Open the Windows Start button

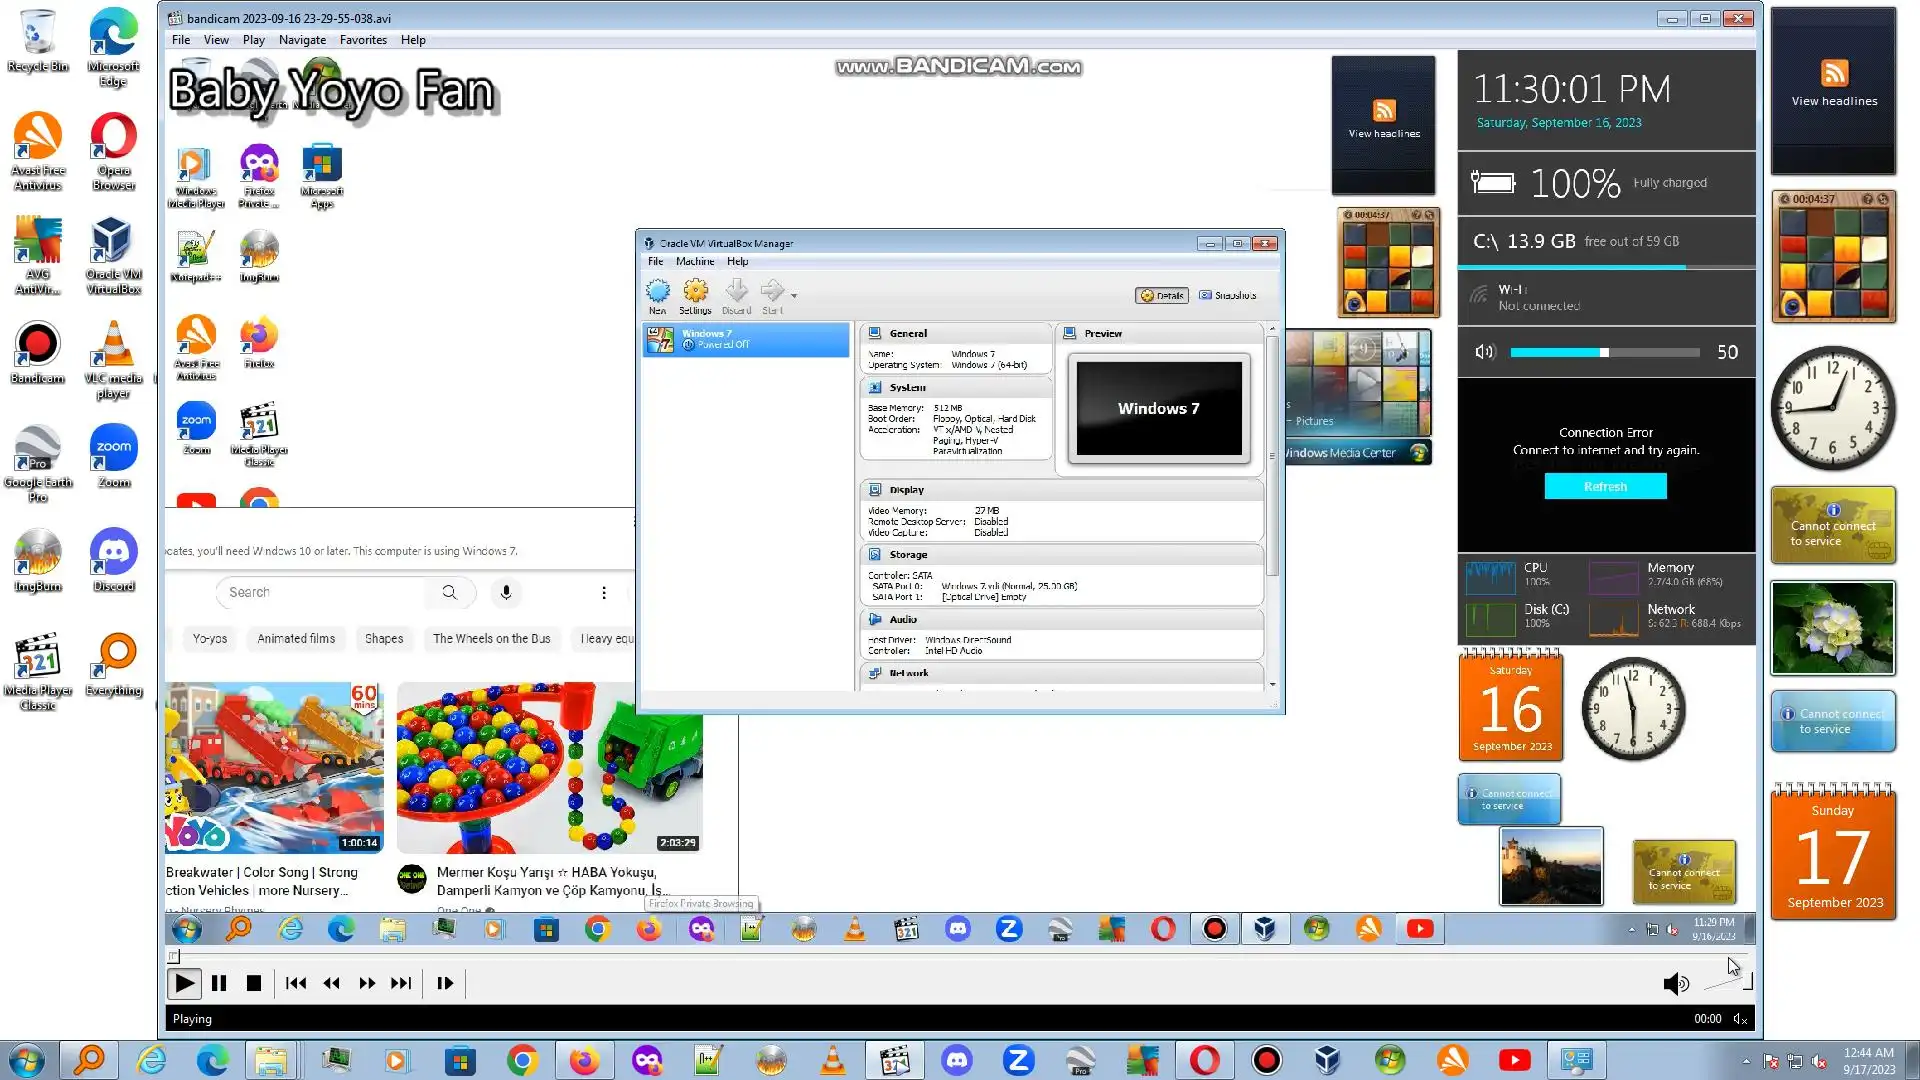point(27,1060)
